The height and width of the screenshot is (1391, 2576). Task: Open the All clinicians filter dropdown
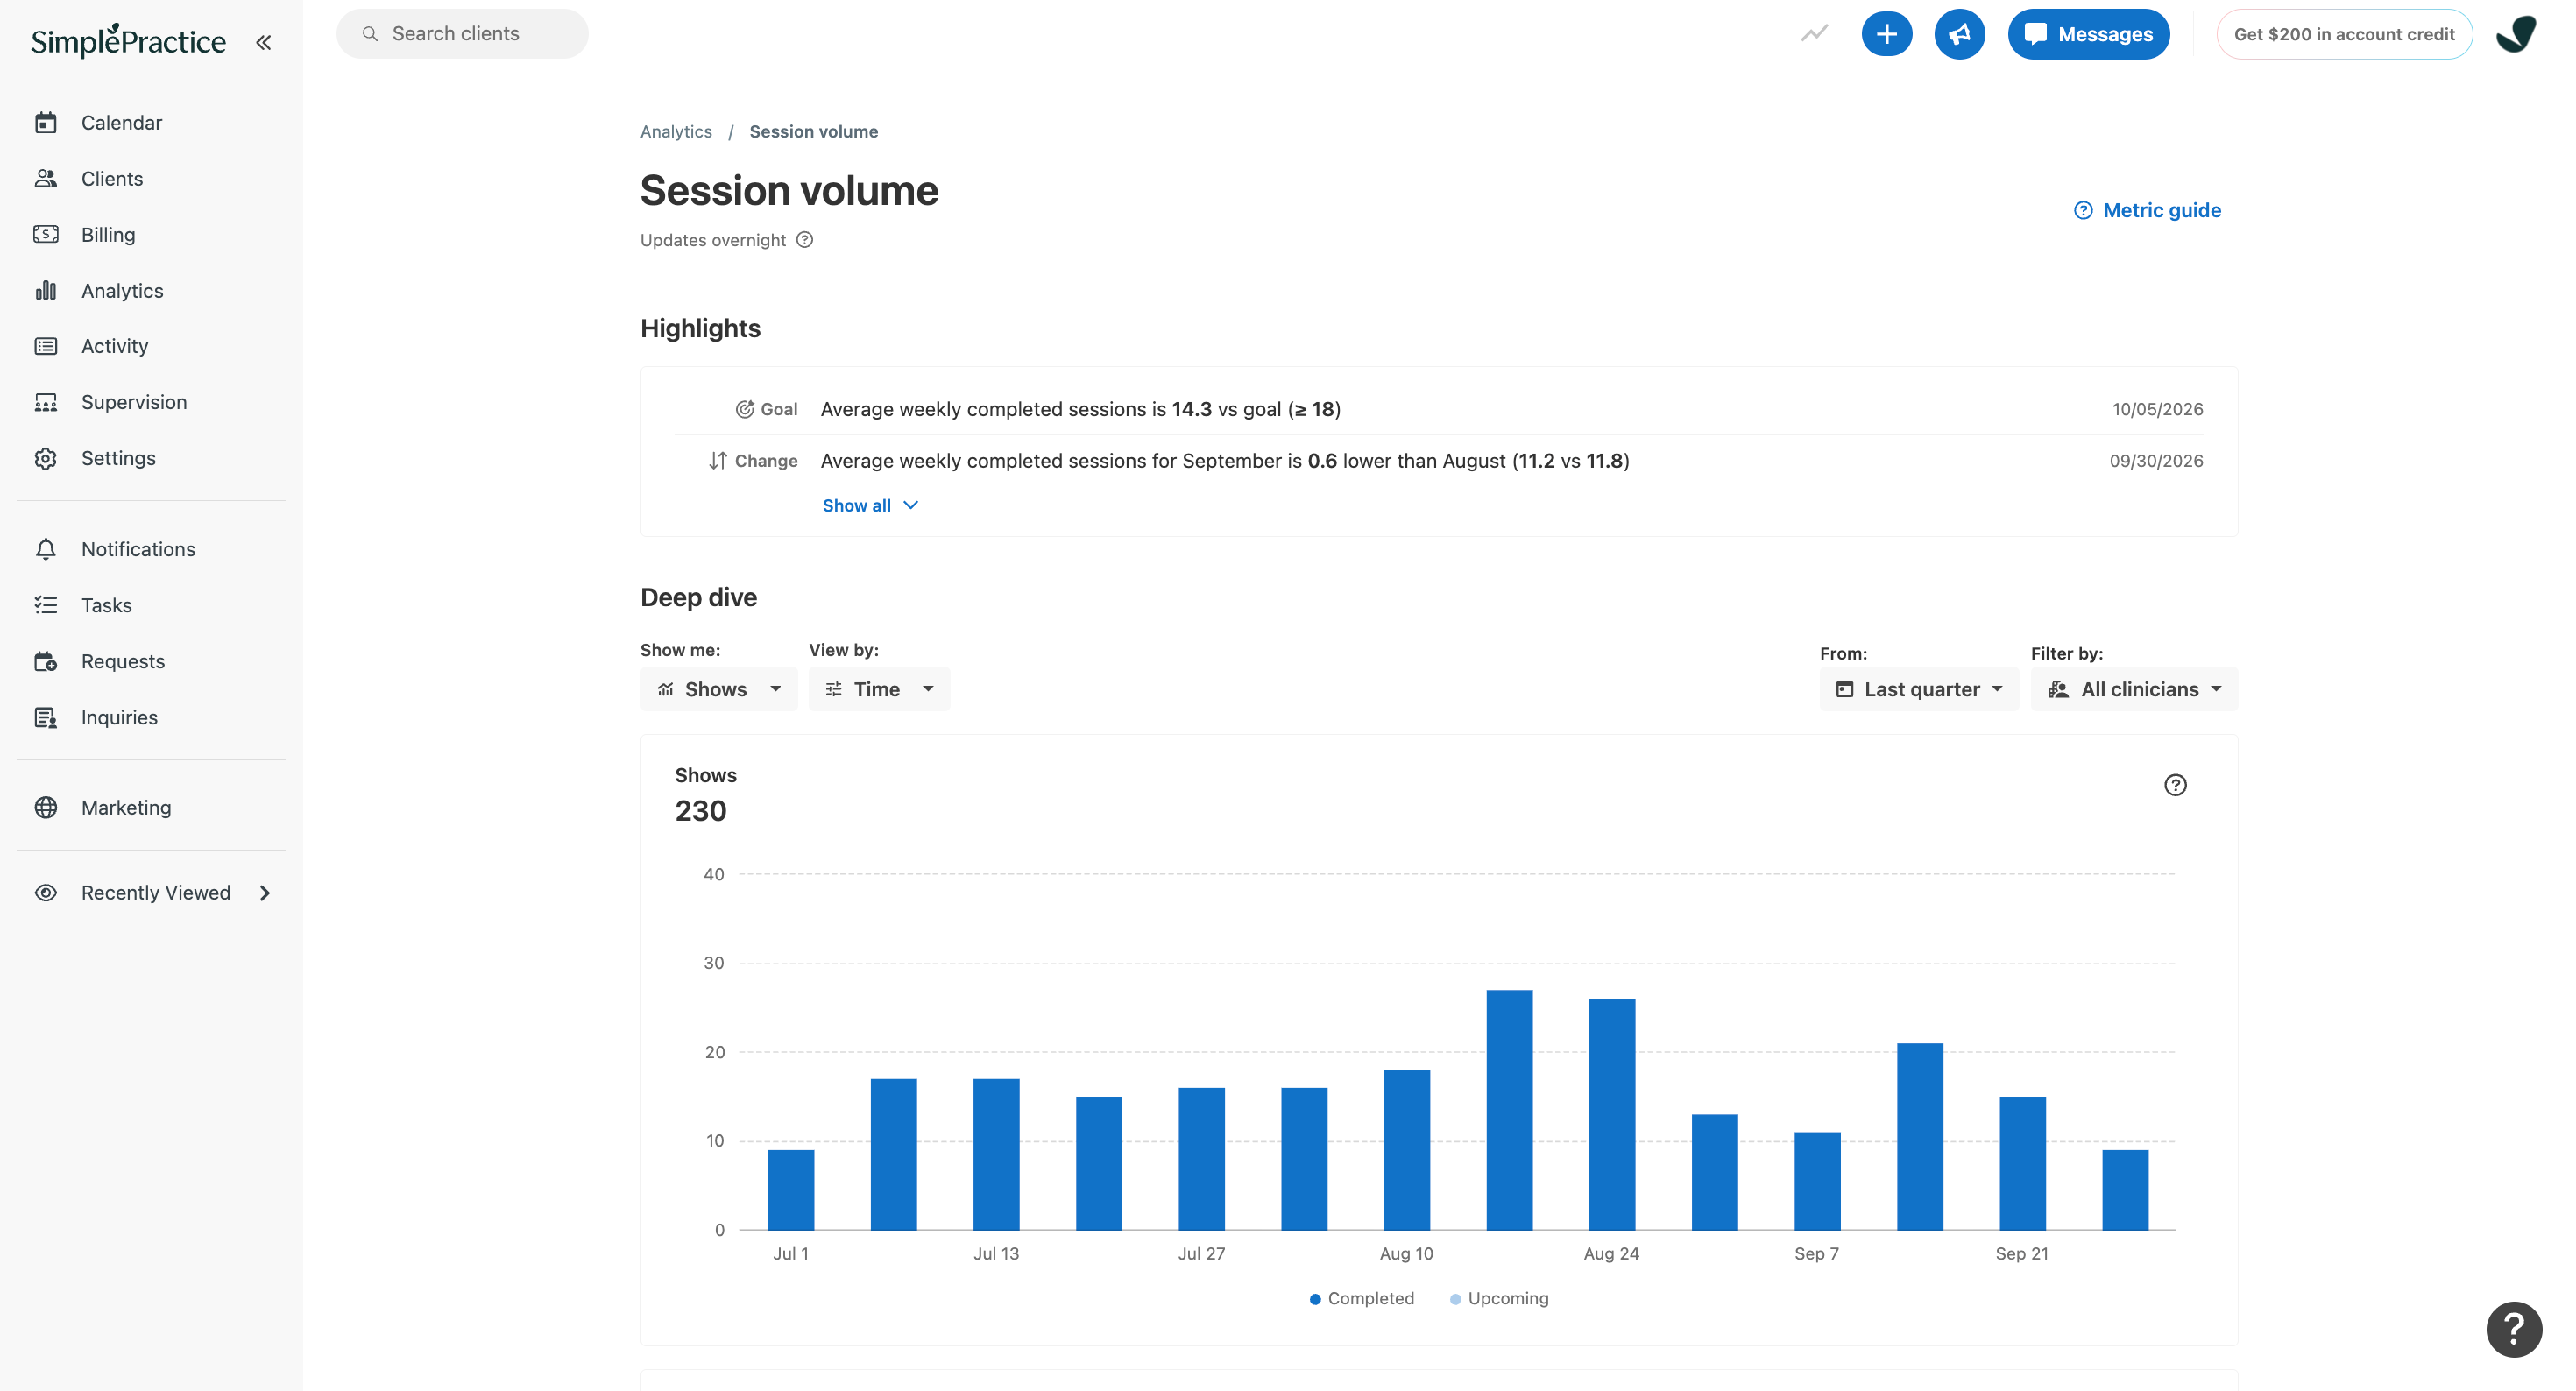point(2133,689)
